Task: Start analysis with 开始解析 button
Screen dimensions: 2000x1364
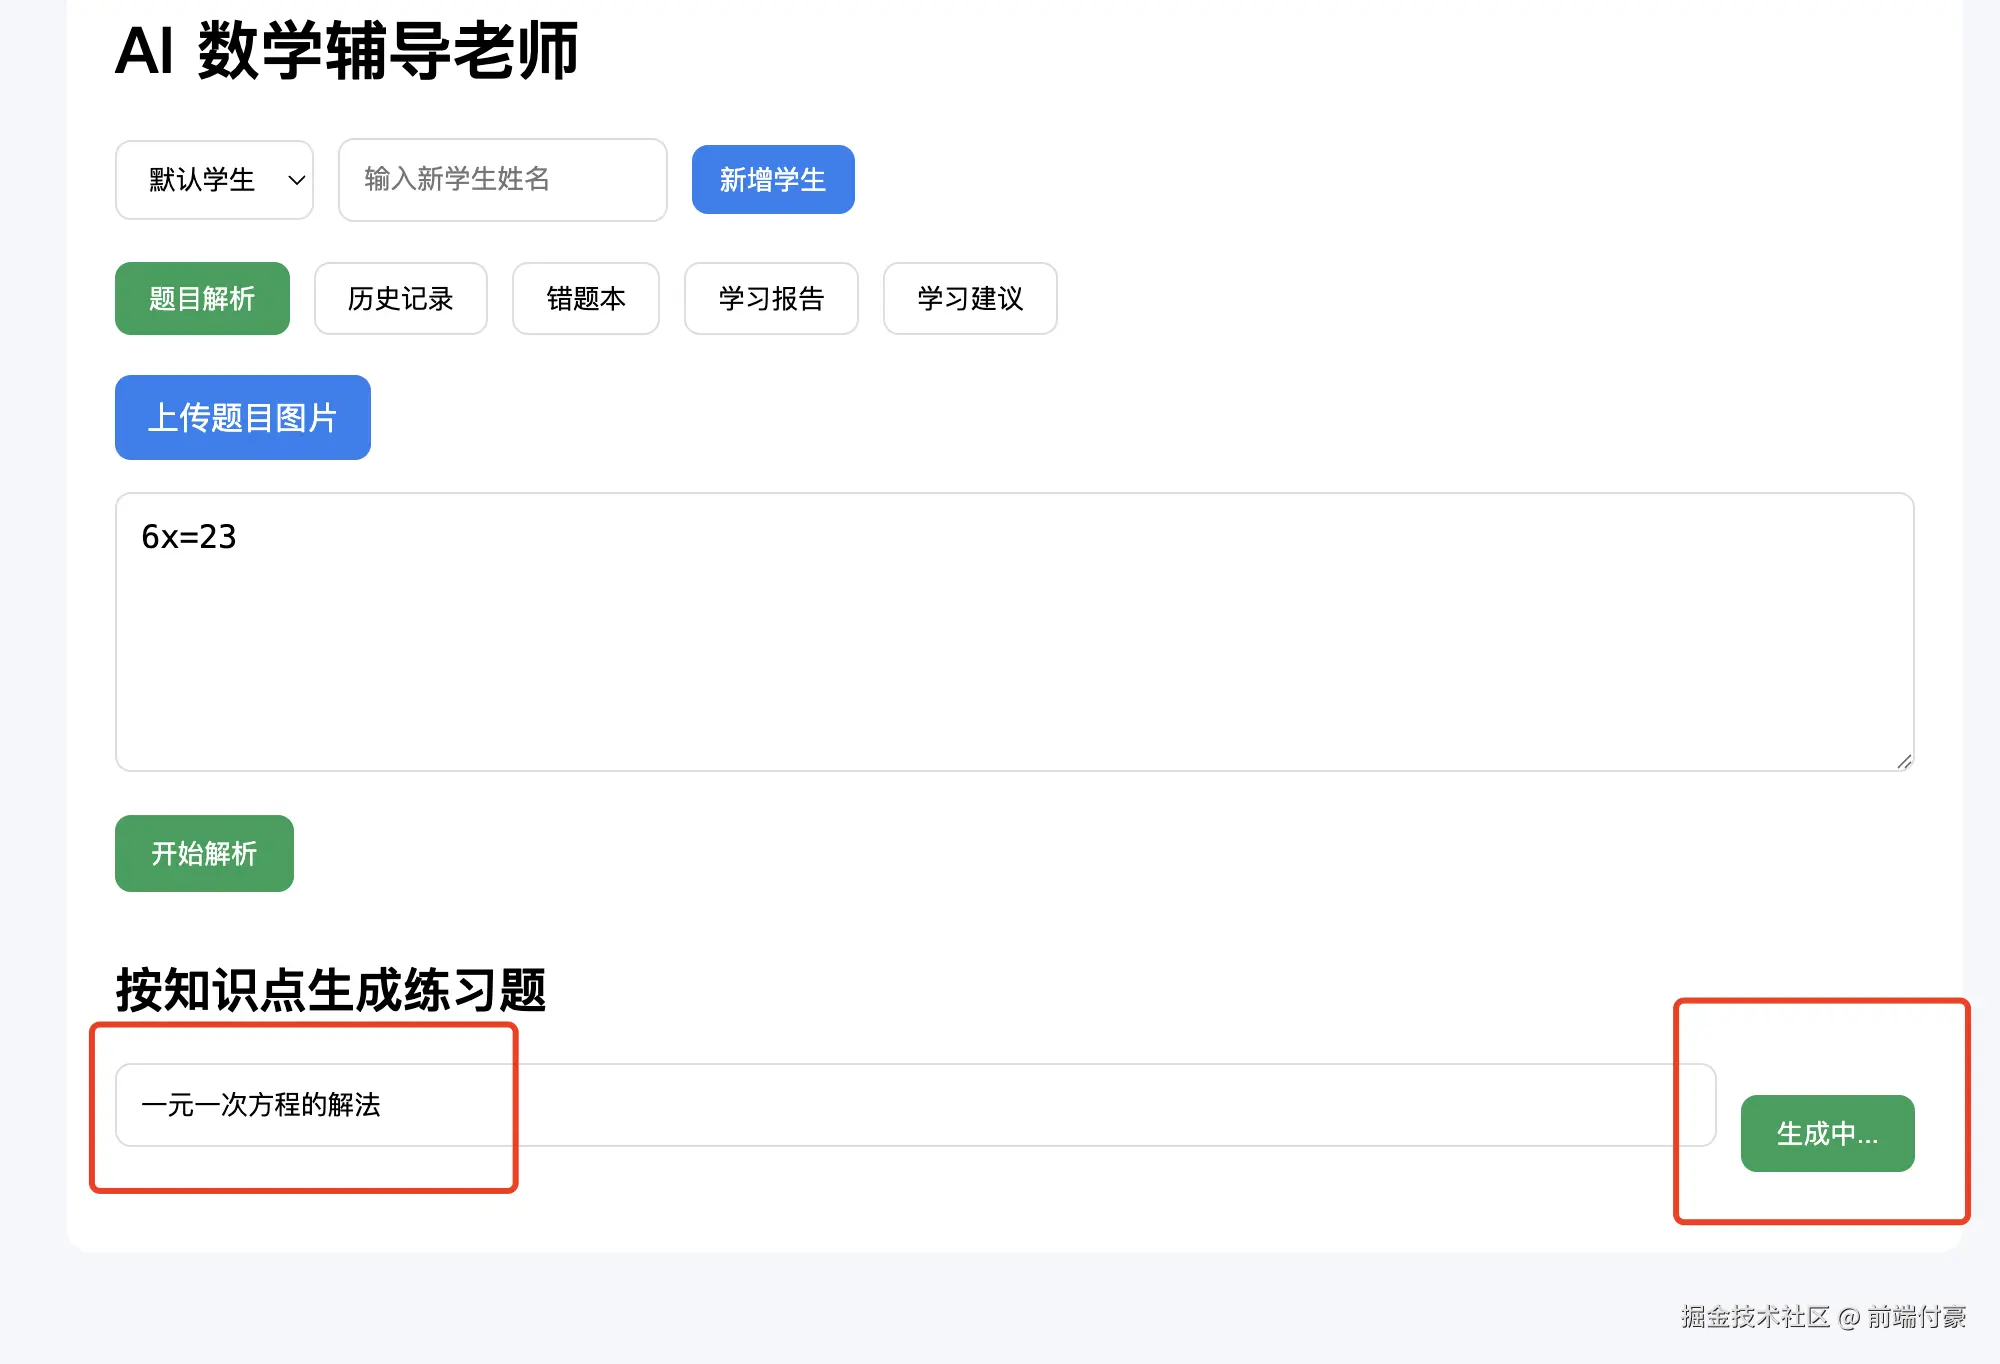Action: pos(204,853)
